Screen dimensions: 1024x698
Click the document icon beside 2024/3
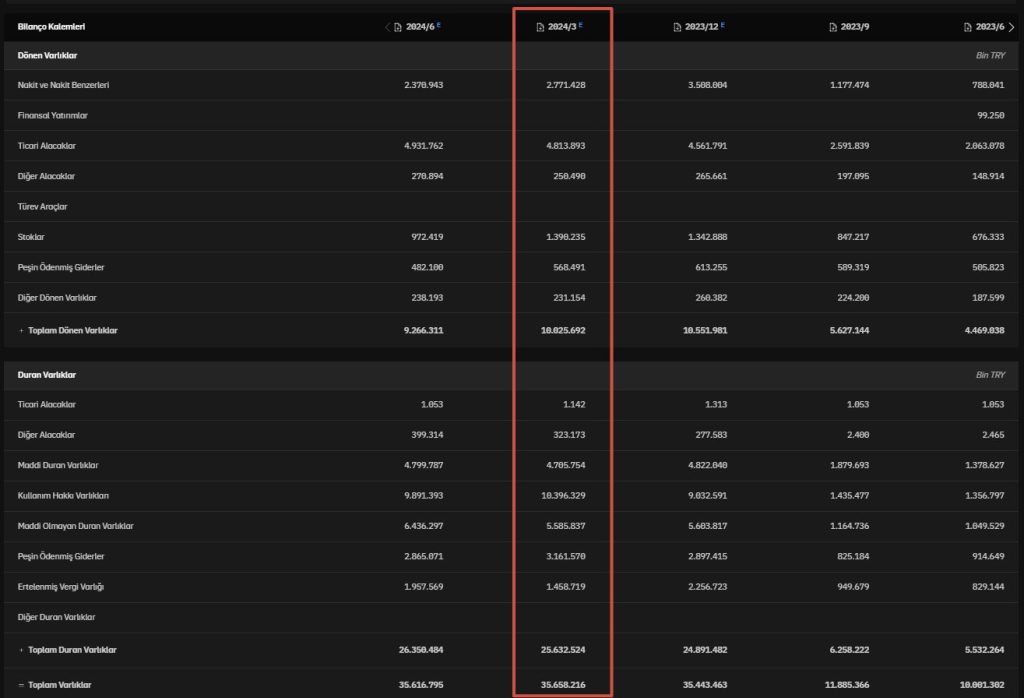coord(541,27)
